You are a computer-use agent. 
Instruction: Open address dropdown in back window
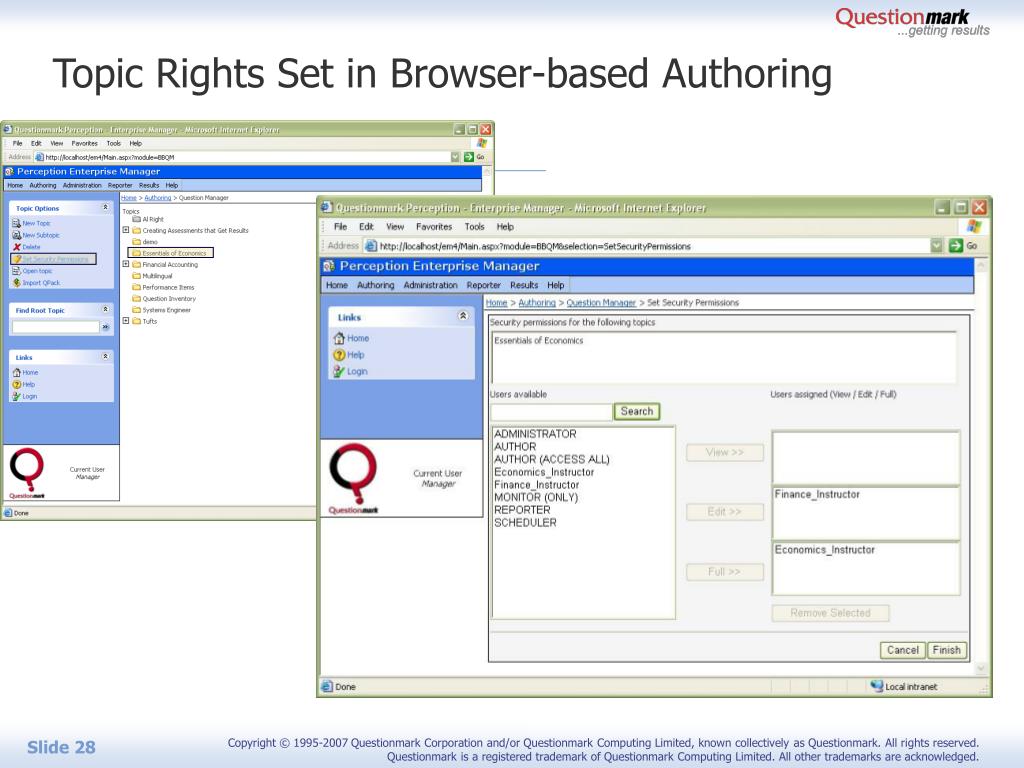pos(455,157)
